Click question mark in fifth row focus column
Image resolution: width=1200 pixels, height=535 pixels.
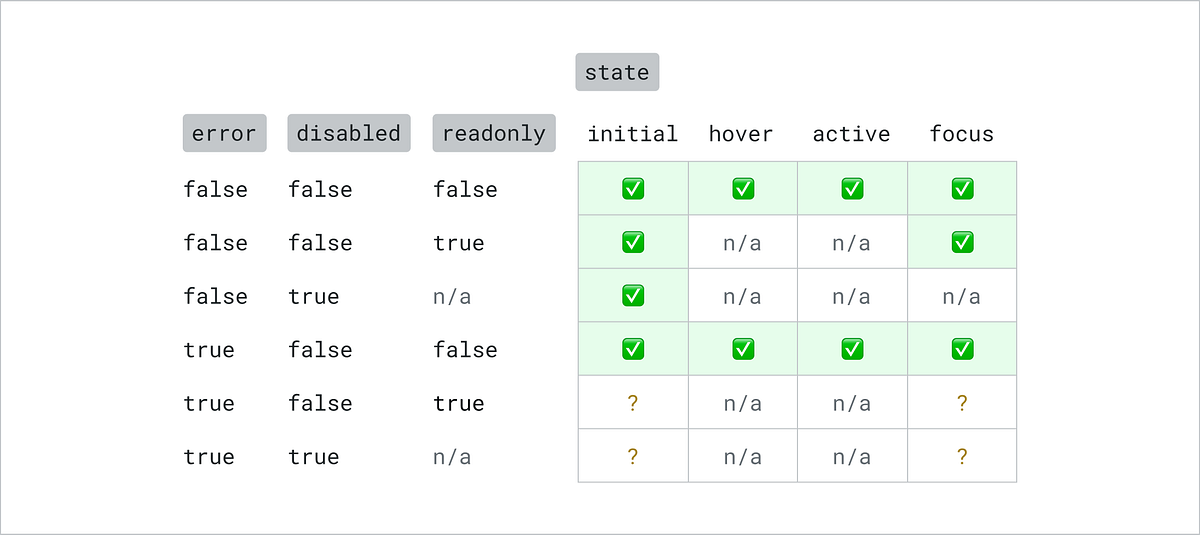[x=962, y=403]
